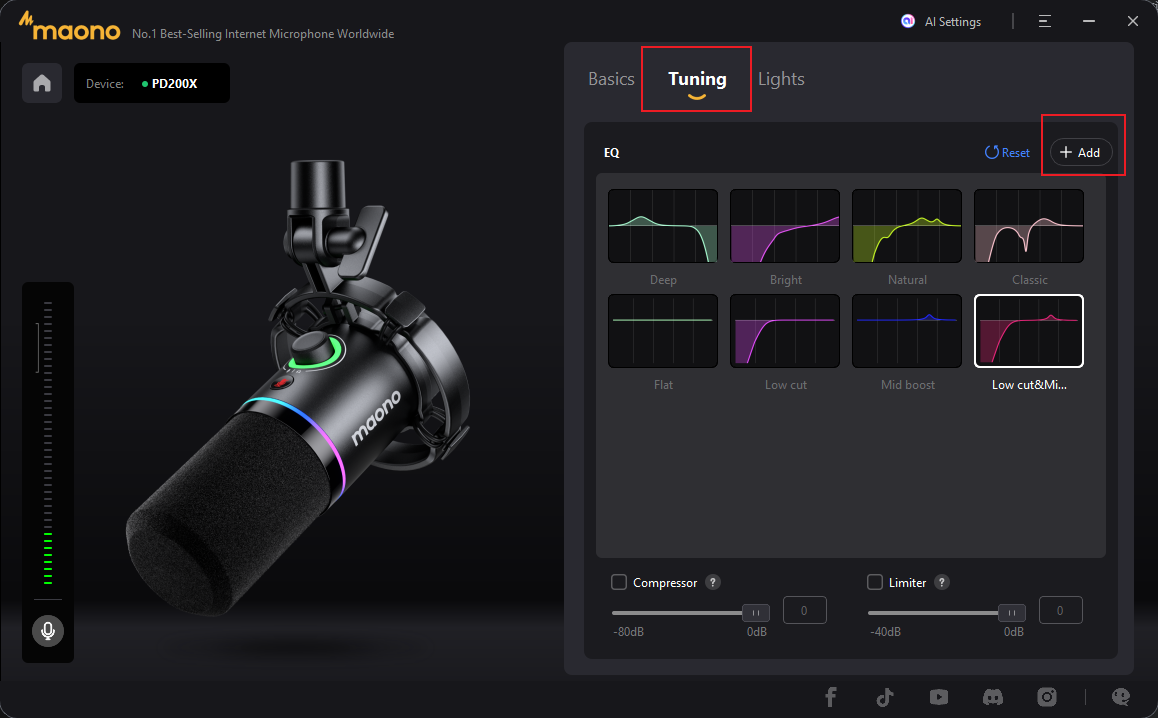Screen dimensions: 1158x718
Task: Select the Mid boost EQ preset
Action: click(x=907, y=331)
